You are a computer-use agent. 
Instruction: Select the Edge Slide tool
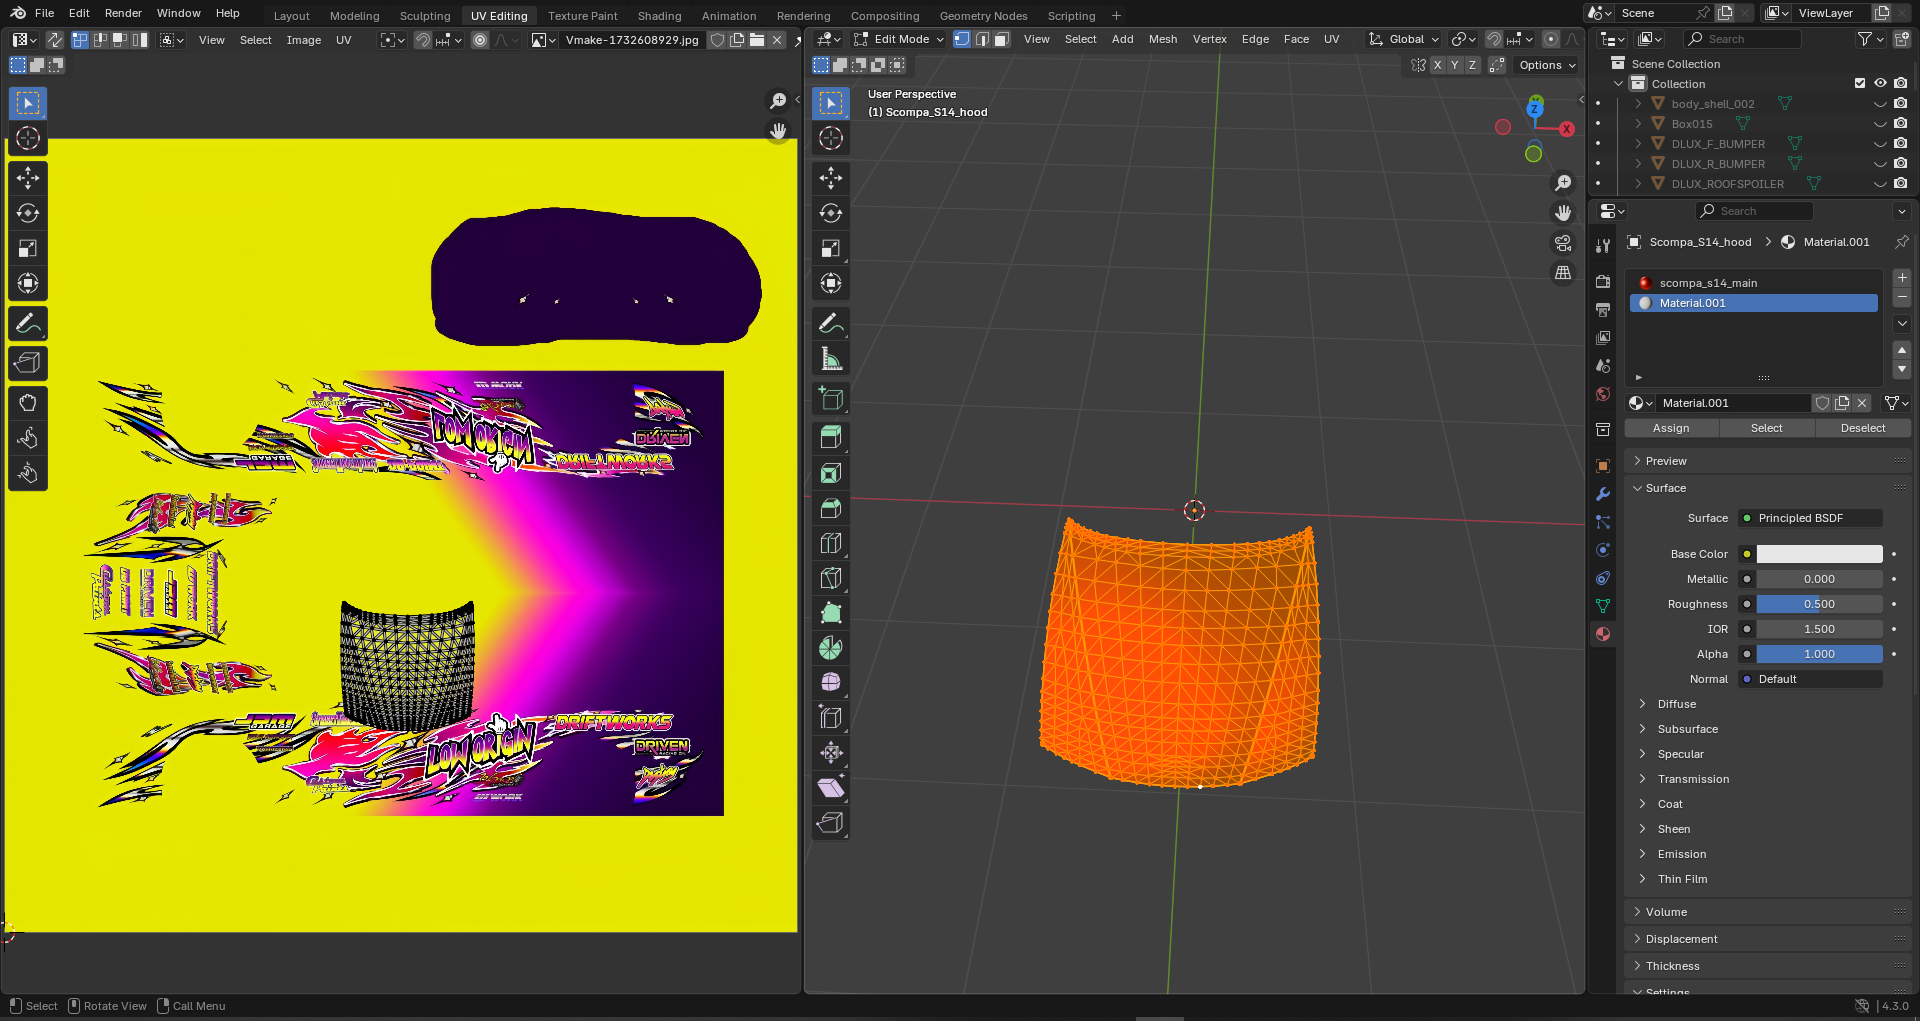point(831,718)
